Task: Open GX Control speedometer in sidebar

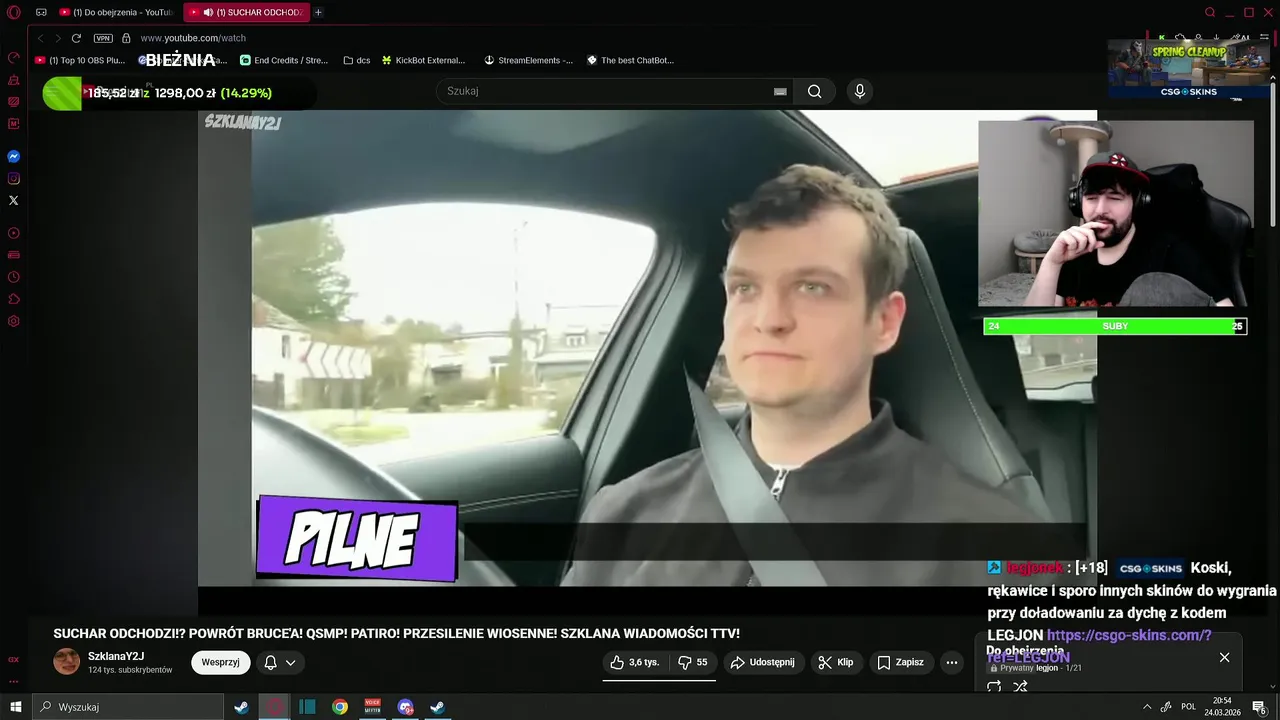Action: pyautogui.click(x=14, y=58)
